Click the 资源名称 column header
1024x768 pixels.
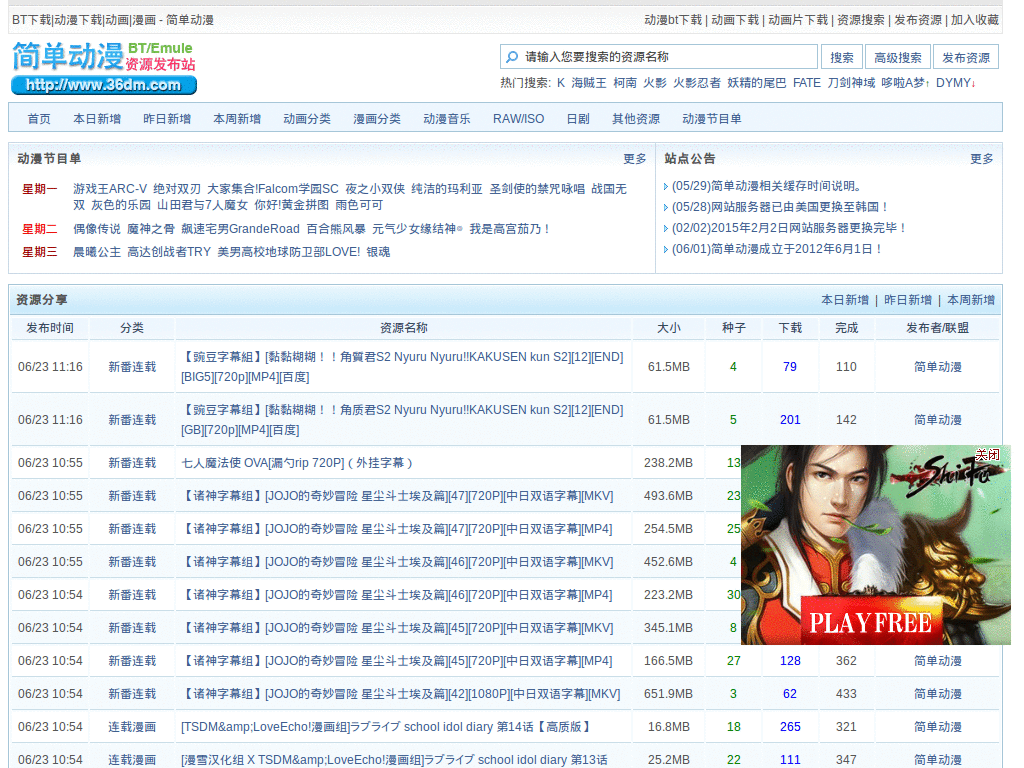[404, 328]
